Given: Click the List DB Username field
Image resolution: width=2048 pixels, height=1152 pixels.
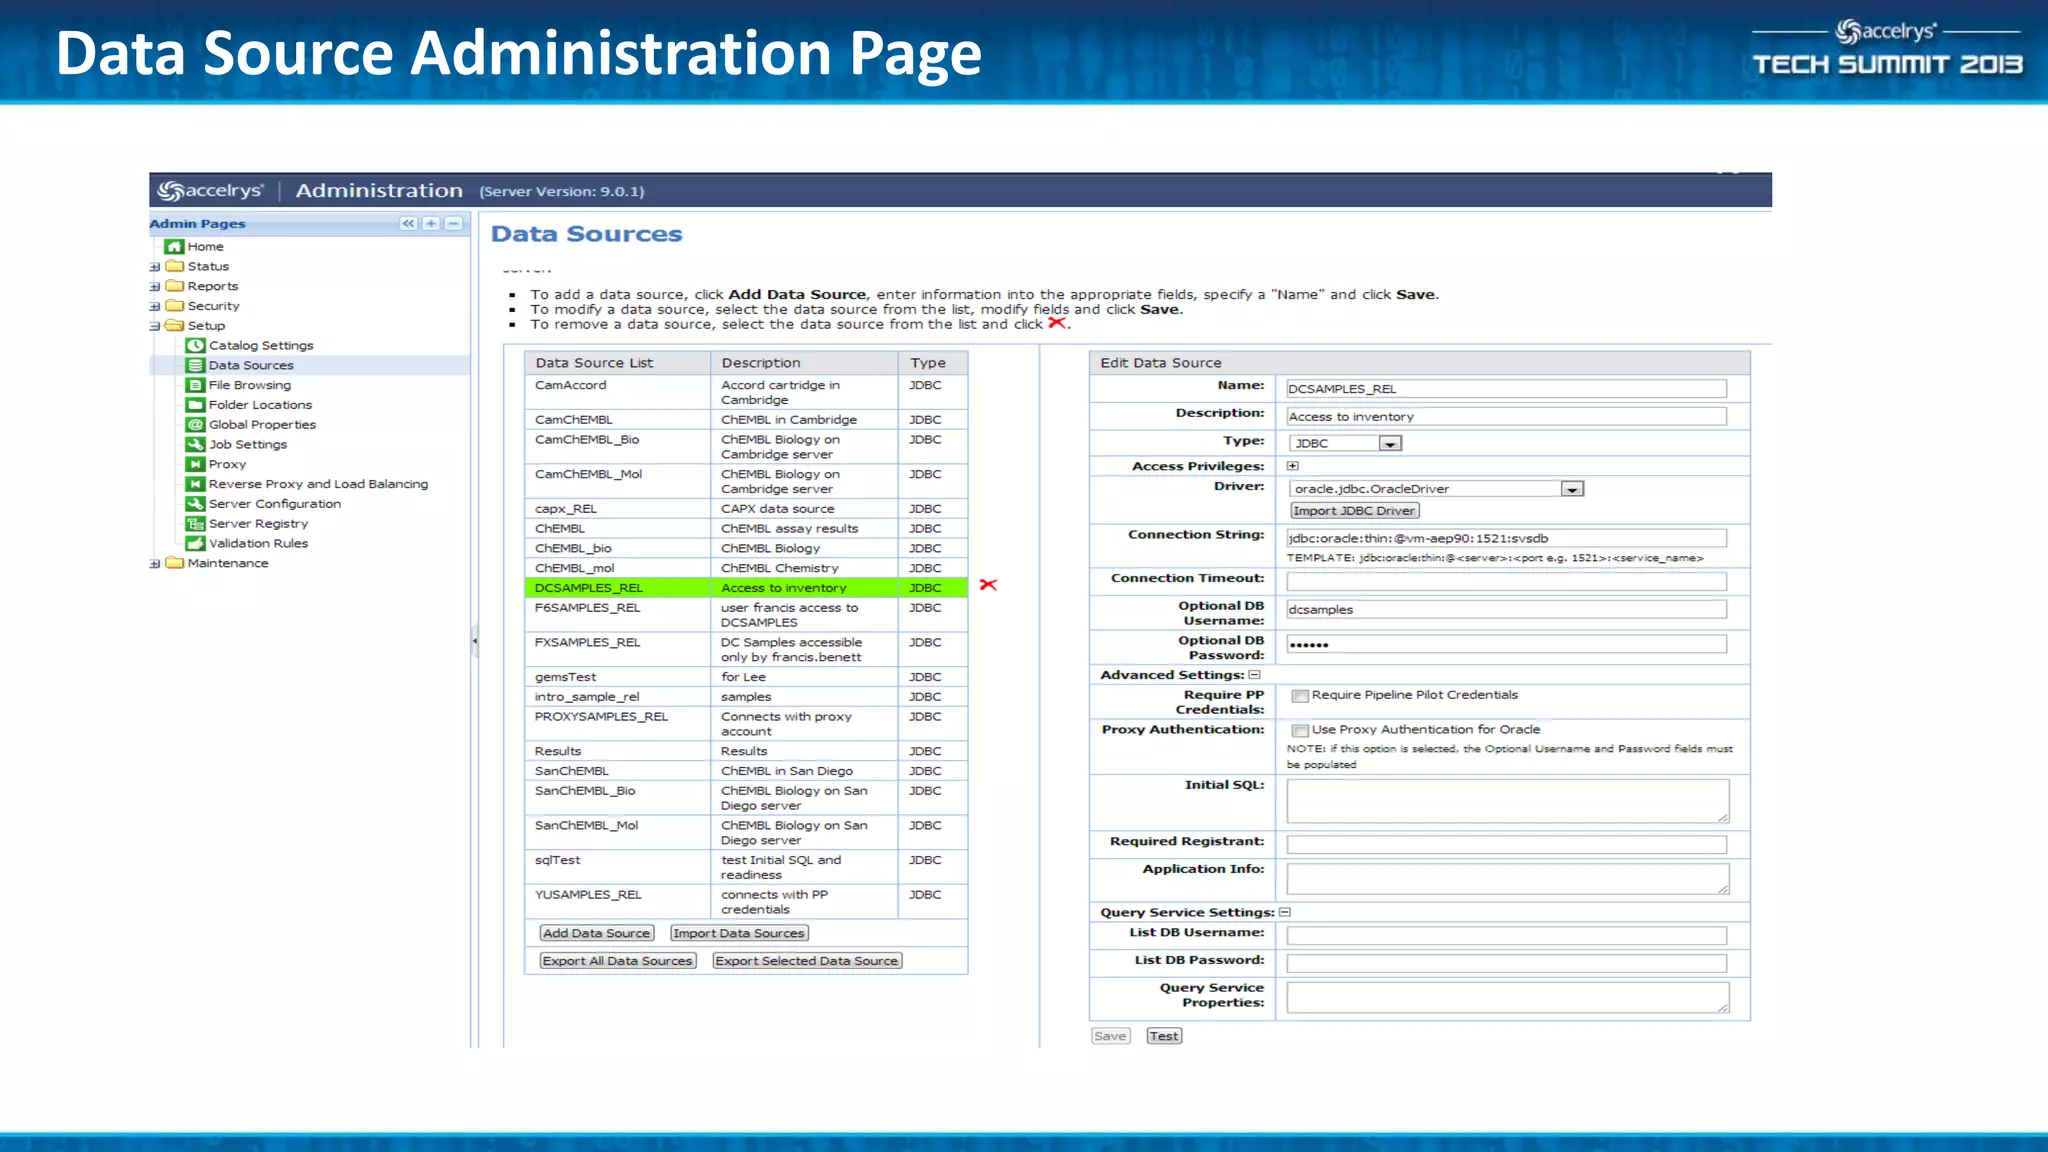Looking at the screenshot, I should pyautogui.click(x=1506, y=936).
